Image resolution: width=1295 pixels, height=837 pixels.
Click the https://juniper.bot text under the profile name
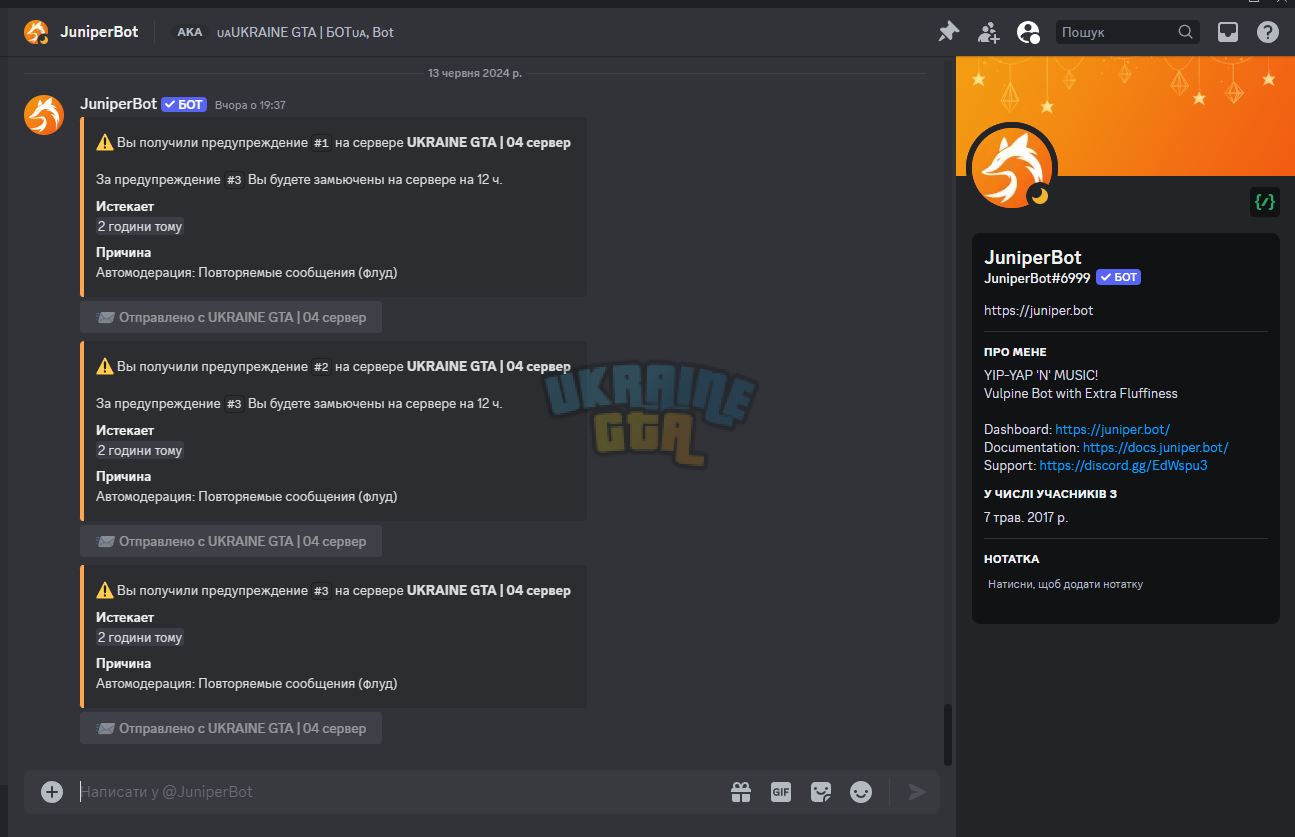coord(1039,311)
